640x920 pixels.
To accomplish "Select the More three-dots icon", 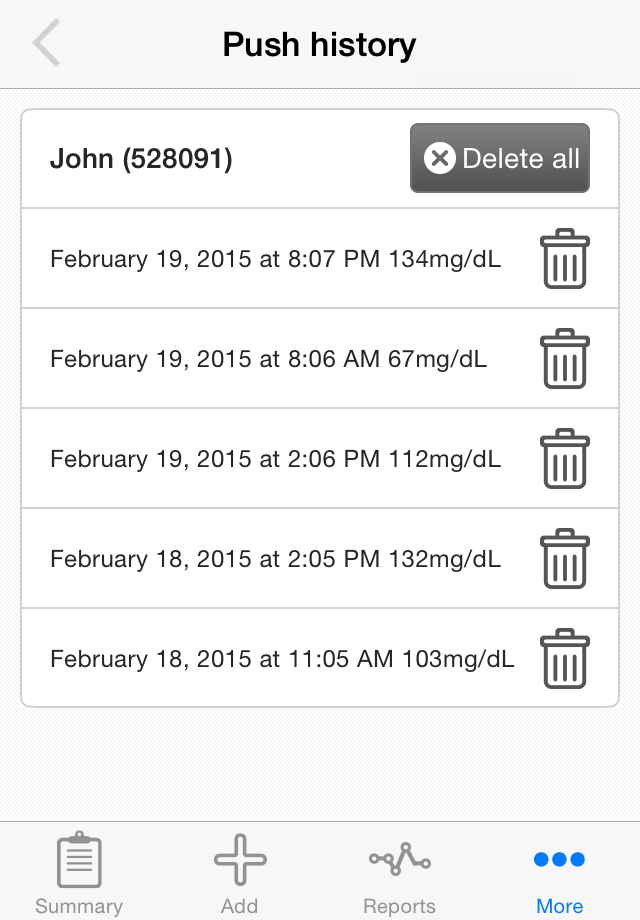I will pyautogui.click(x=560, y=860).
